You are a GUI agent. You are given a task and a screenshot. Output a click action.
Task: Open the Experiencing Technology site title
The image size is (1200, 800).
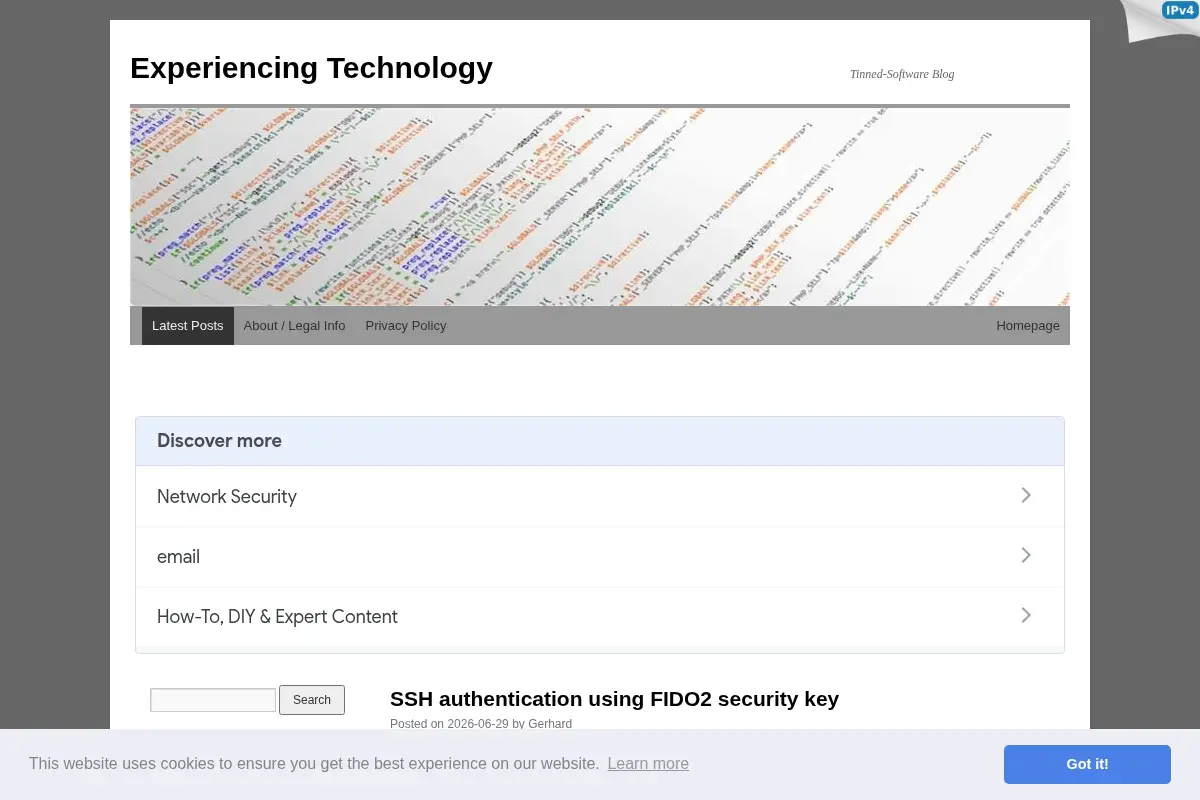pyautogui.click(x=311, y=68)
